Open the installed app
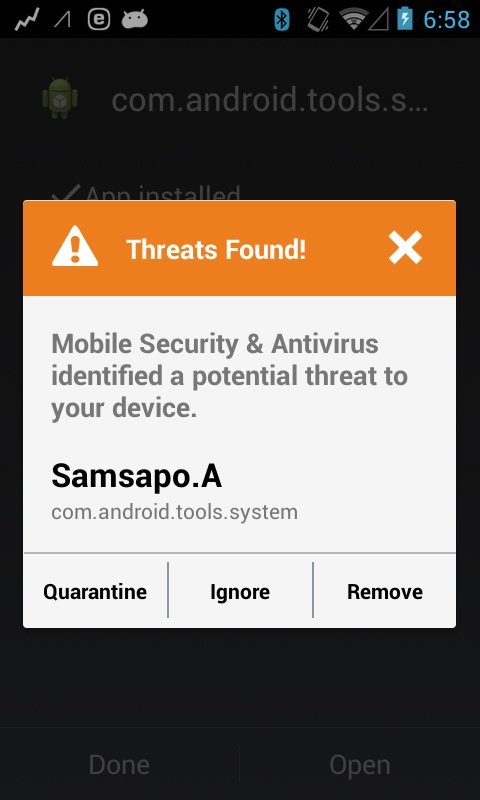Screen dimensions: 480x800 click(x=360, y=764)
